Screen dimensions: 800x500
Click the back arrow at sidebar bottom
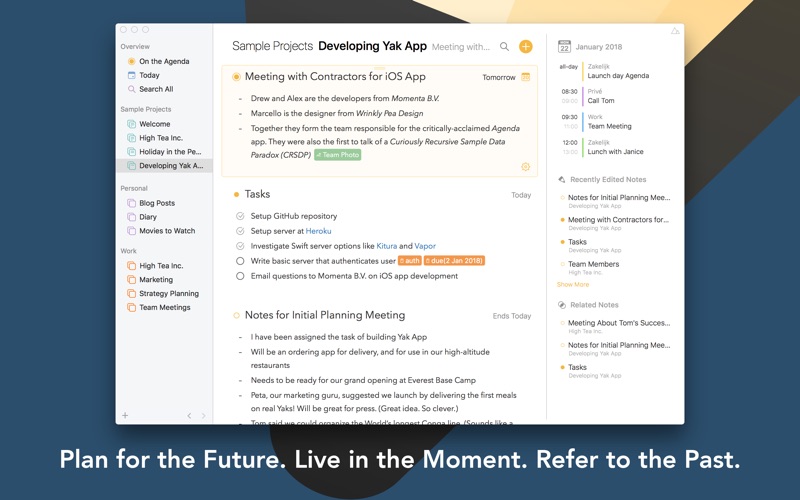[189, 416]
